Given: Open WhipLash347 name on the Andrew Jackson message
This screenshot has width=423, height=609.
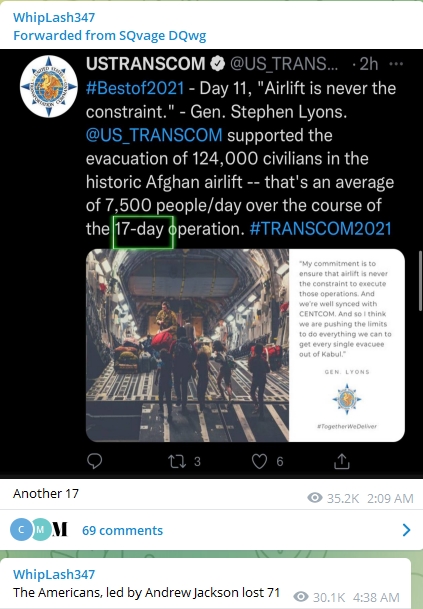Looking at the screenshot, I should (54, 574).
